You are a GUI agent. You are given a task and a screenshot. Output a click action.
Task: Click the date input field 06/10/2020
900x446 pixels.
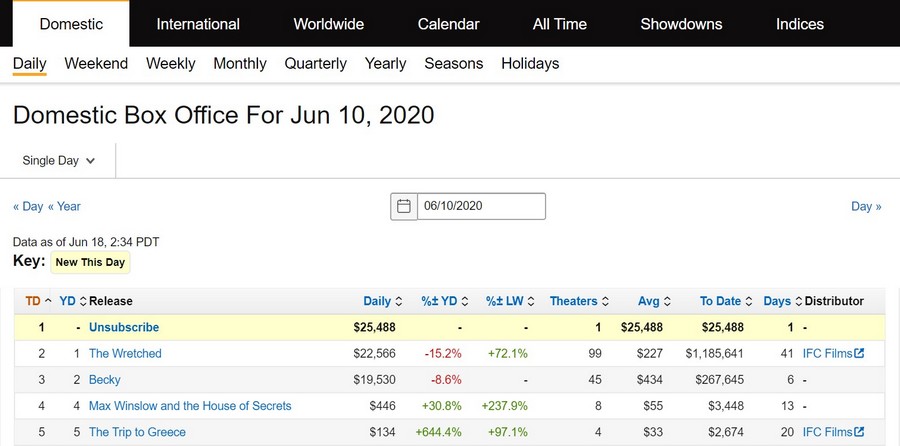coord(480,206)
